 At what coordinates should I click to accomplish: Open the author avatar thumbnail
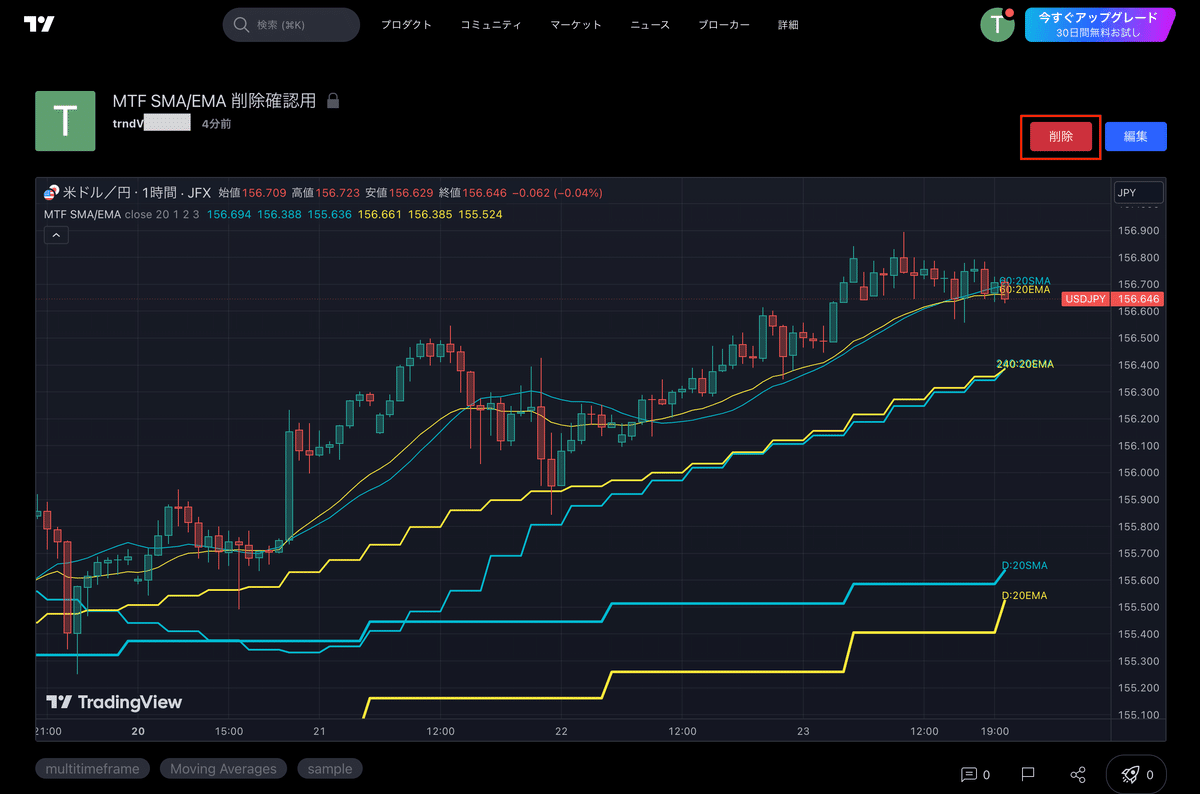pos(65,121)
